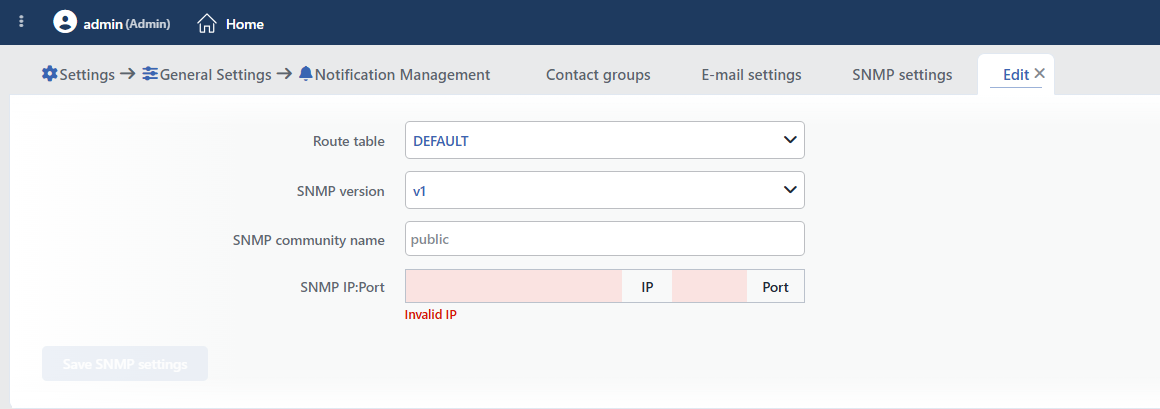Click admin (Admin) username text
This screenshot has width=1160, height=409.
tap(127, 24)
